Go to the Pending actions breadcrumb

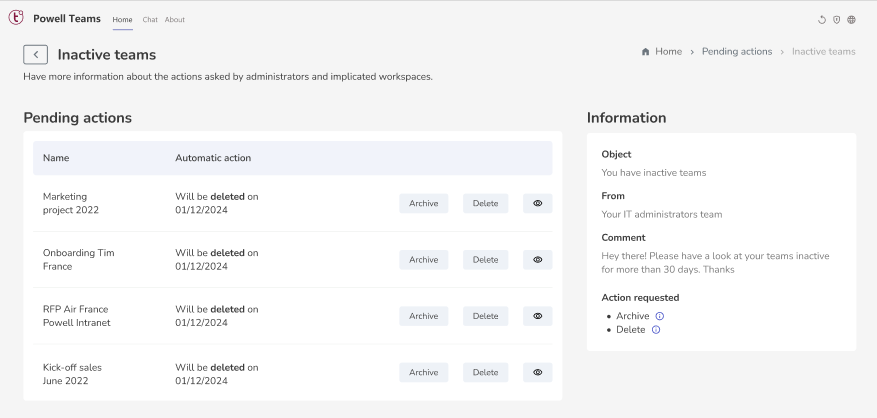pyautogui.click(x=737, y=51)
